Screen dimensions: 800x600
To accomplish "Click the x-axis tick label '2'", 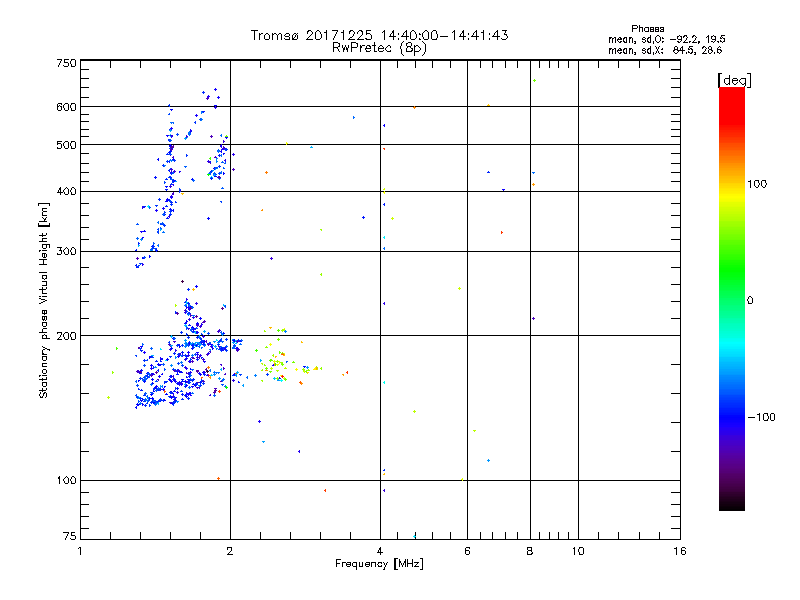I will click(x=230, y=551).
